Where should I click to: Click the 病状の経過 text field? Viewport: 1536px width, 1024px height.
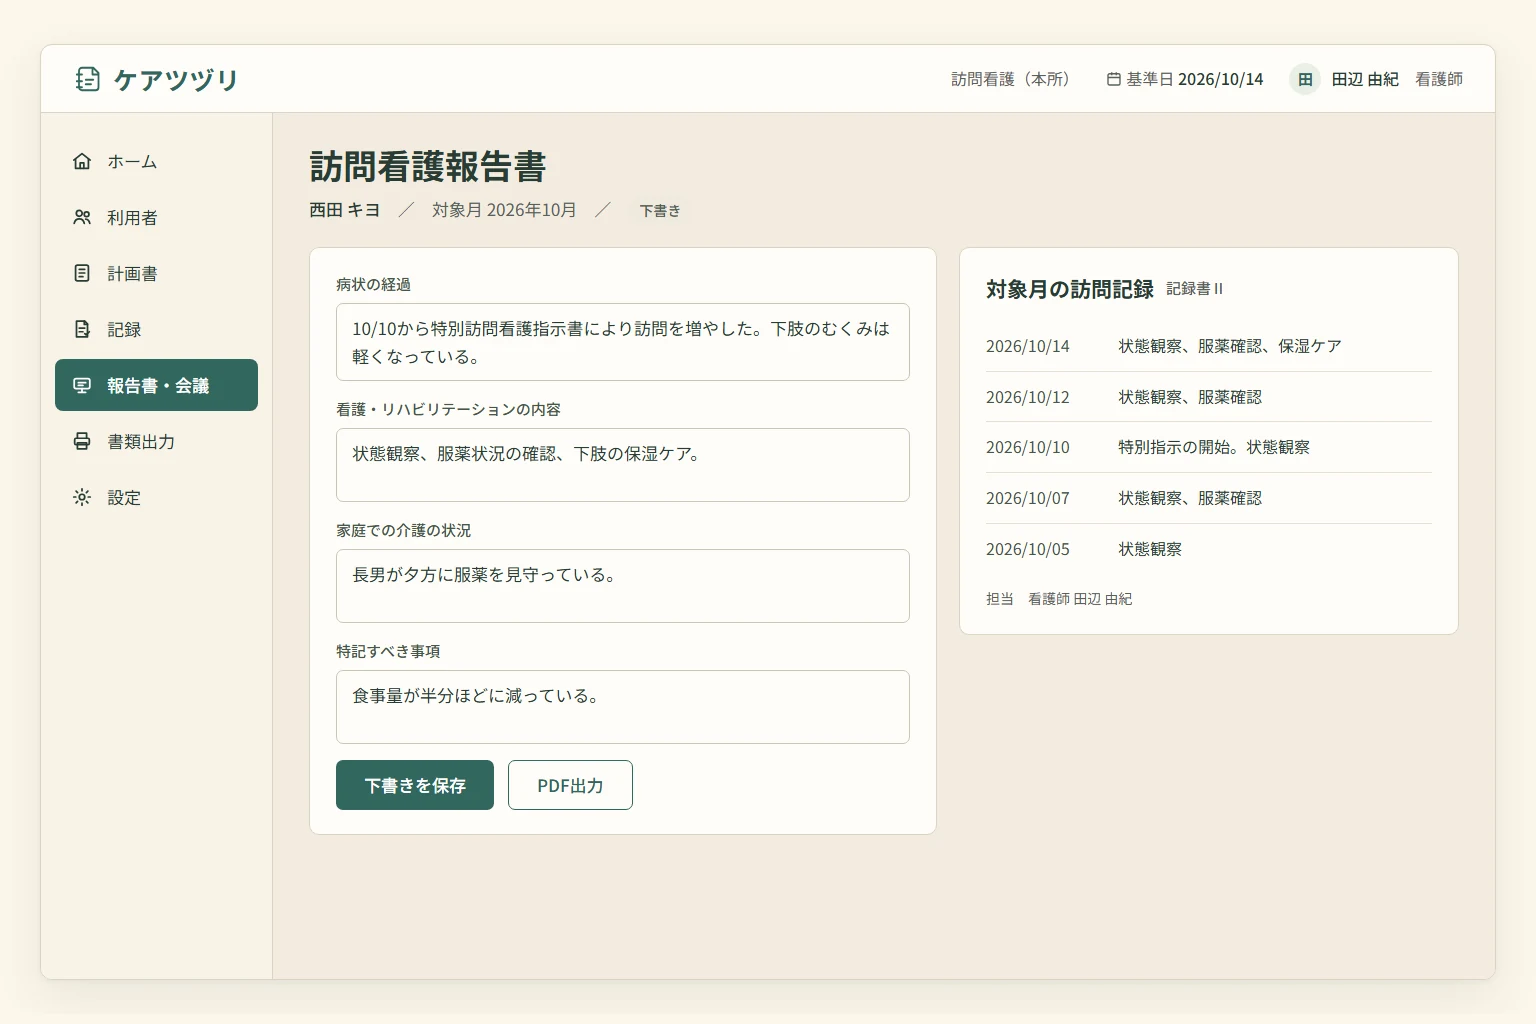623,342
